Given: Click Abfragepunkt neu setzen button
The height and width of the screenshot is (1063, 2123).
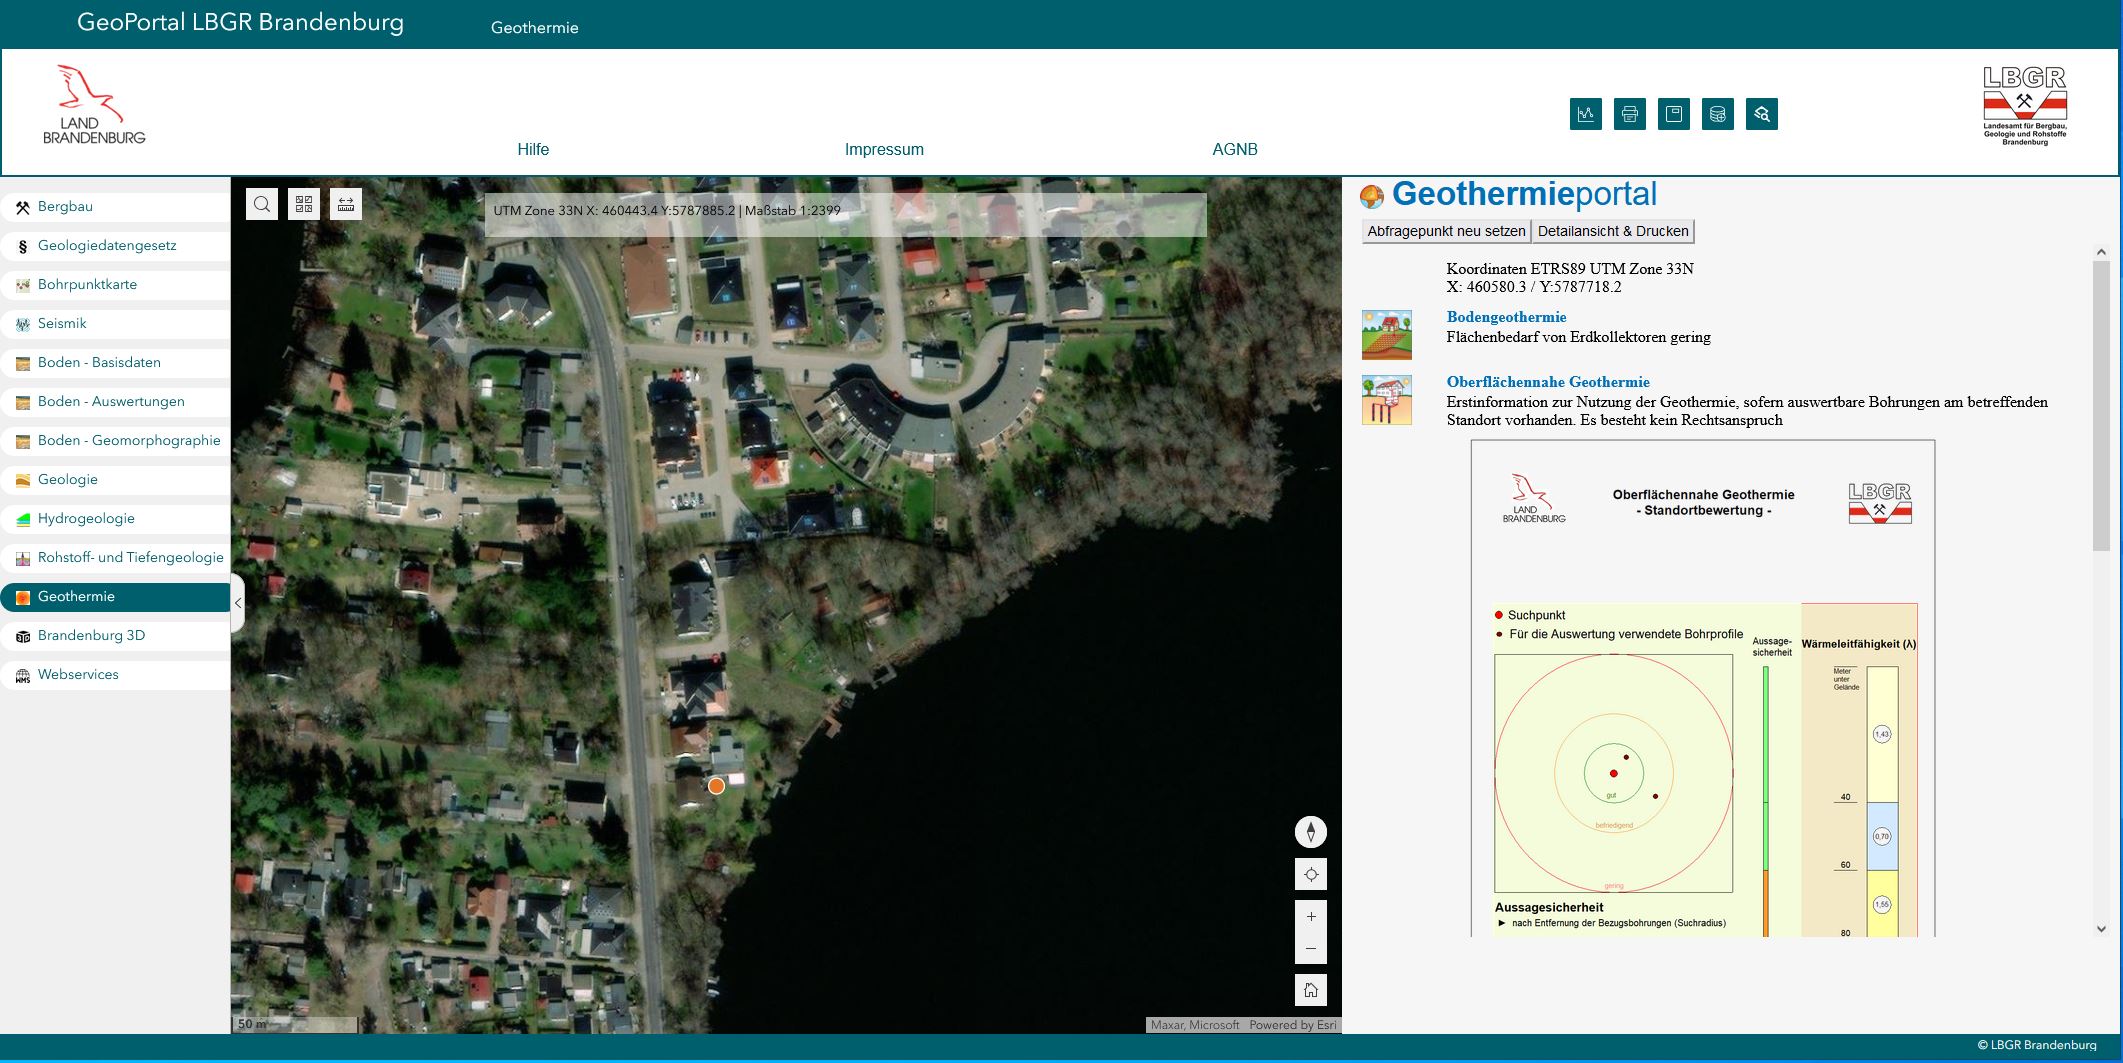Looking at the screenshot, I should click(1446, 231).
